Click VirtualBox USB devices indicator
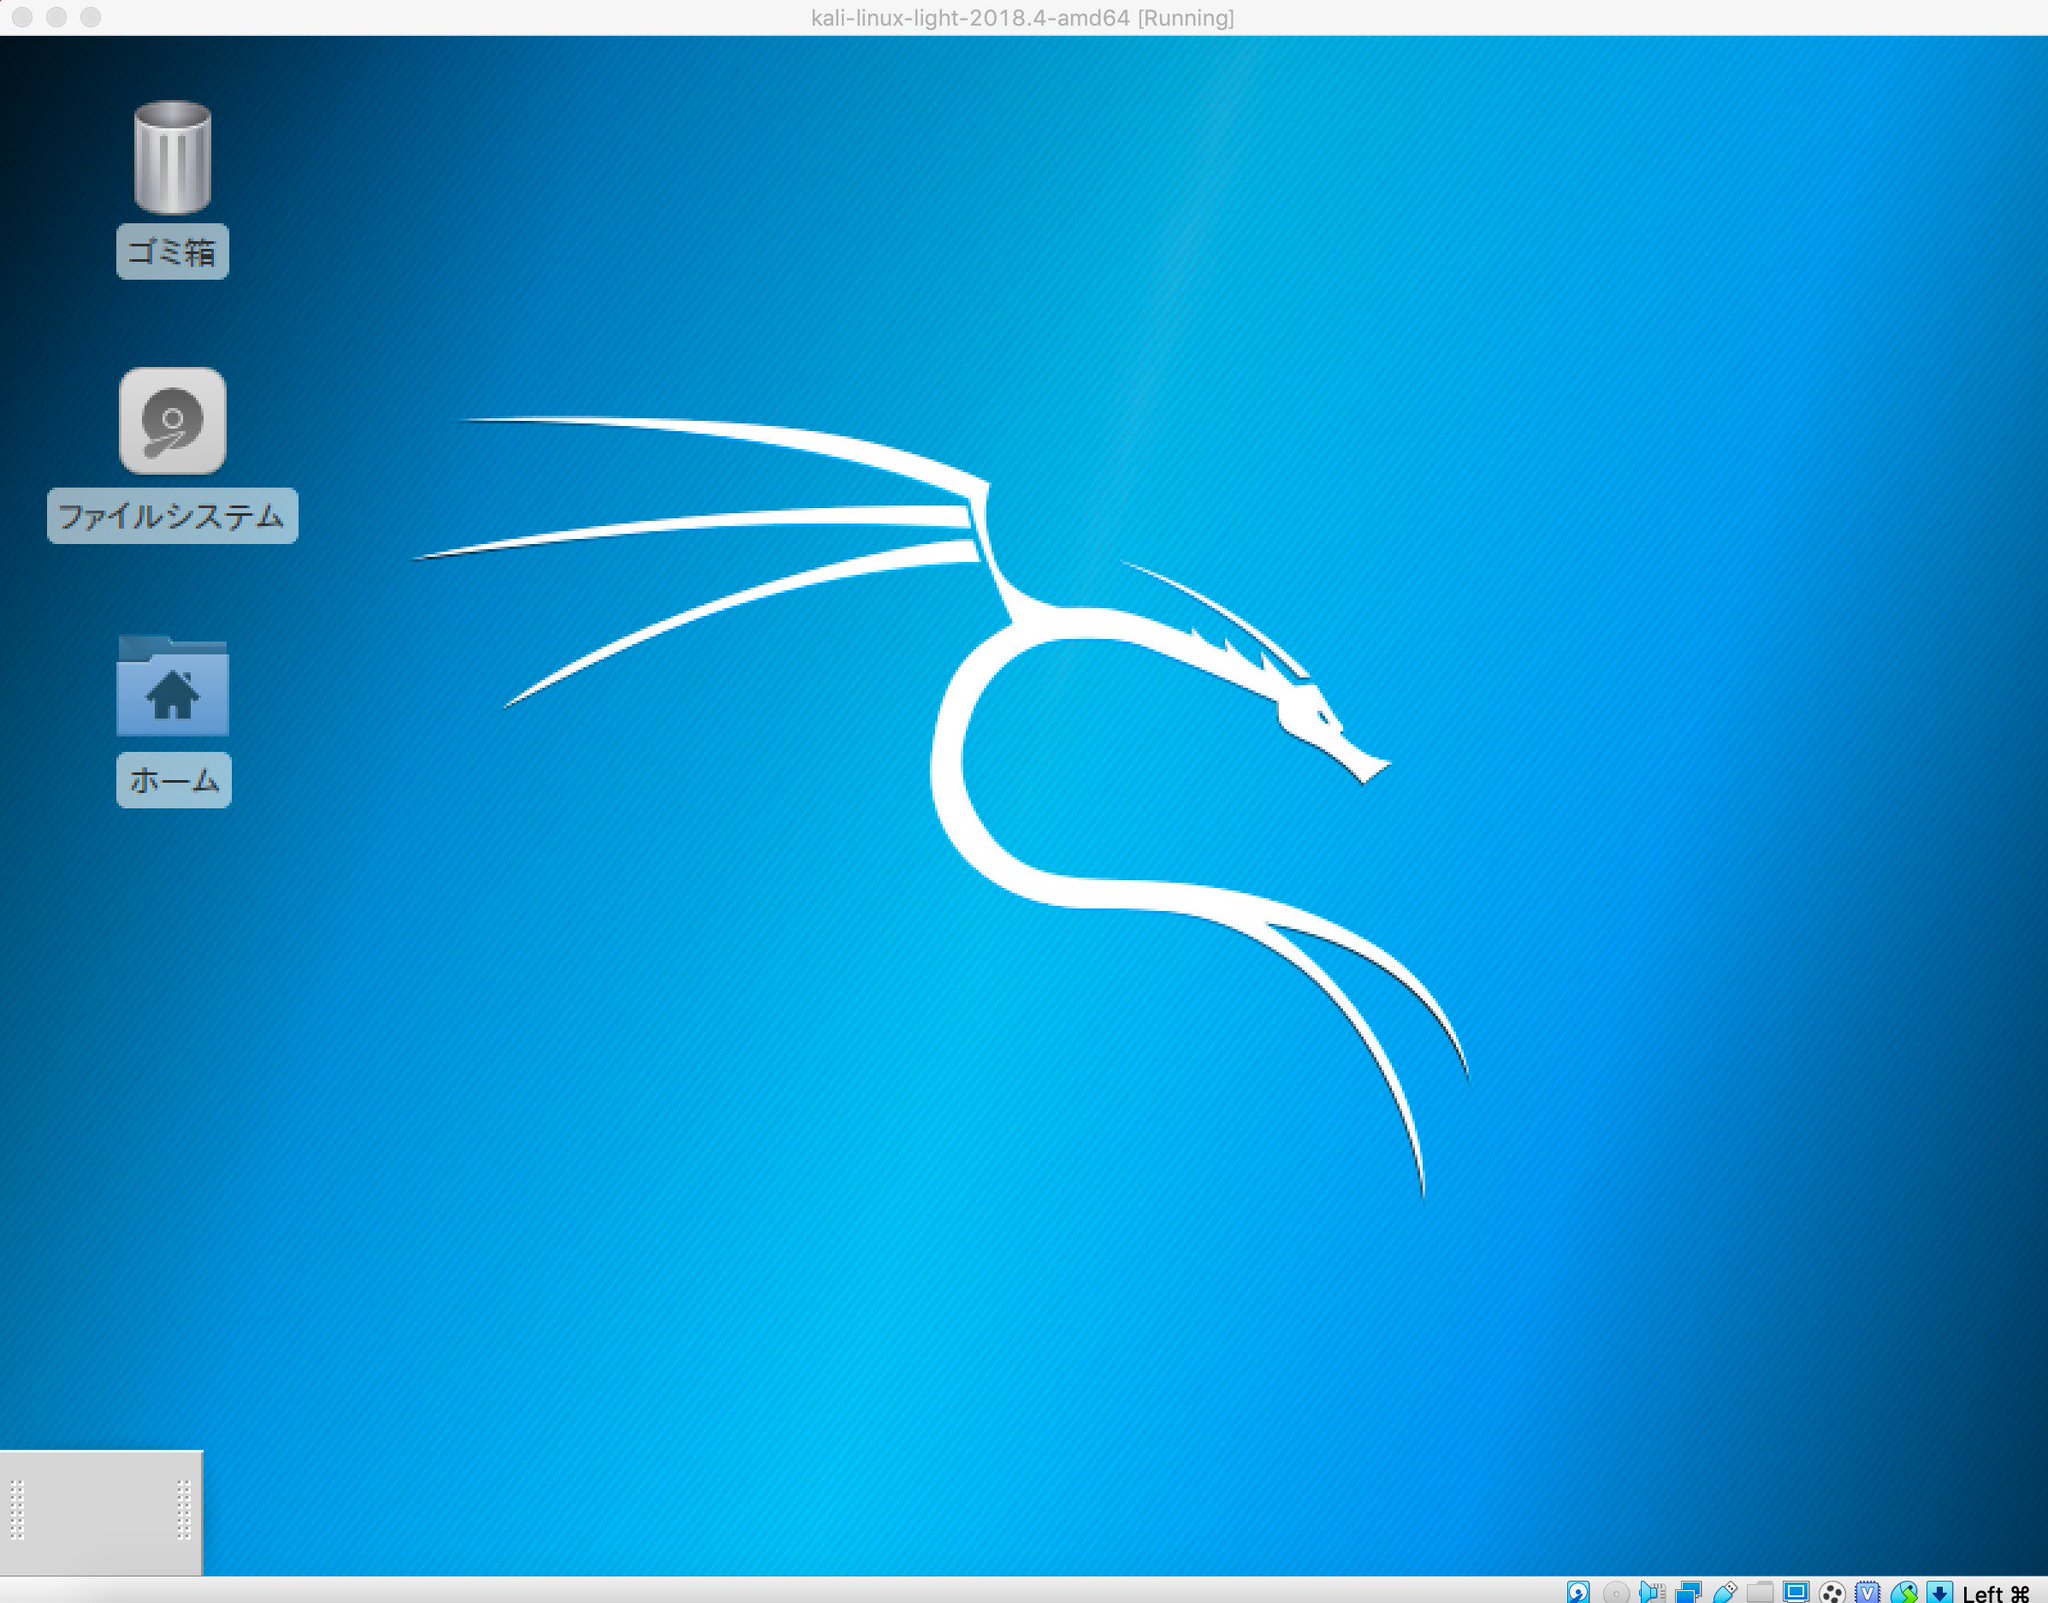The image size is (2048, 1603). [1725, 1592]
